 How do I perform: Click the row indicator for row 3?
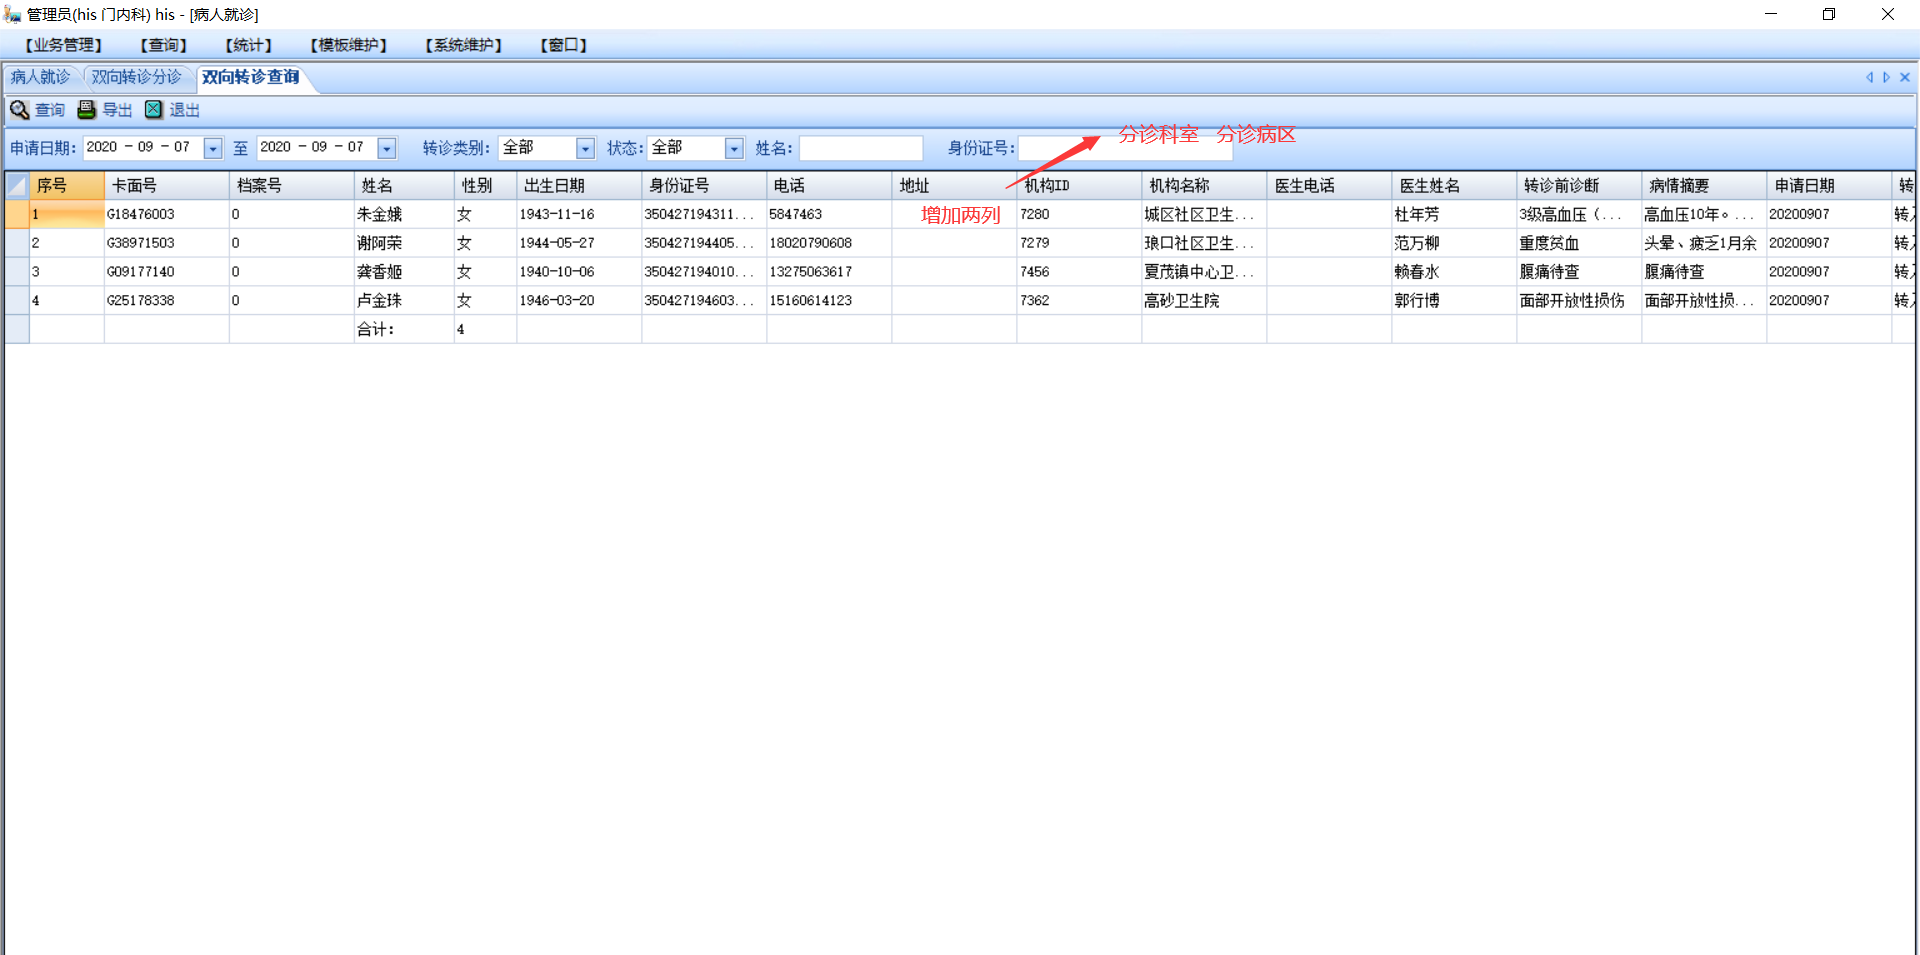tap(17, 272)
